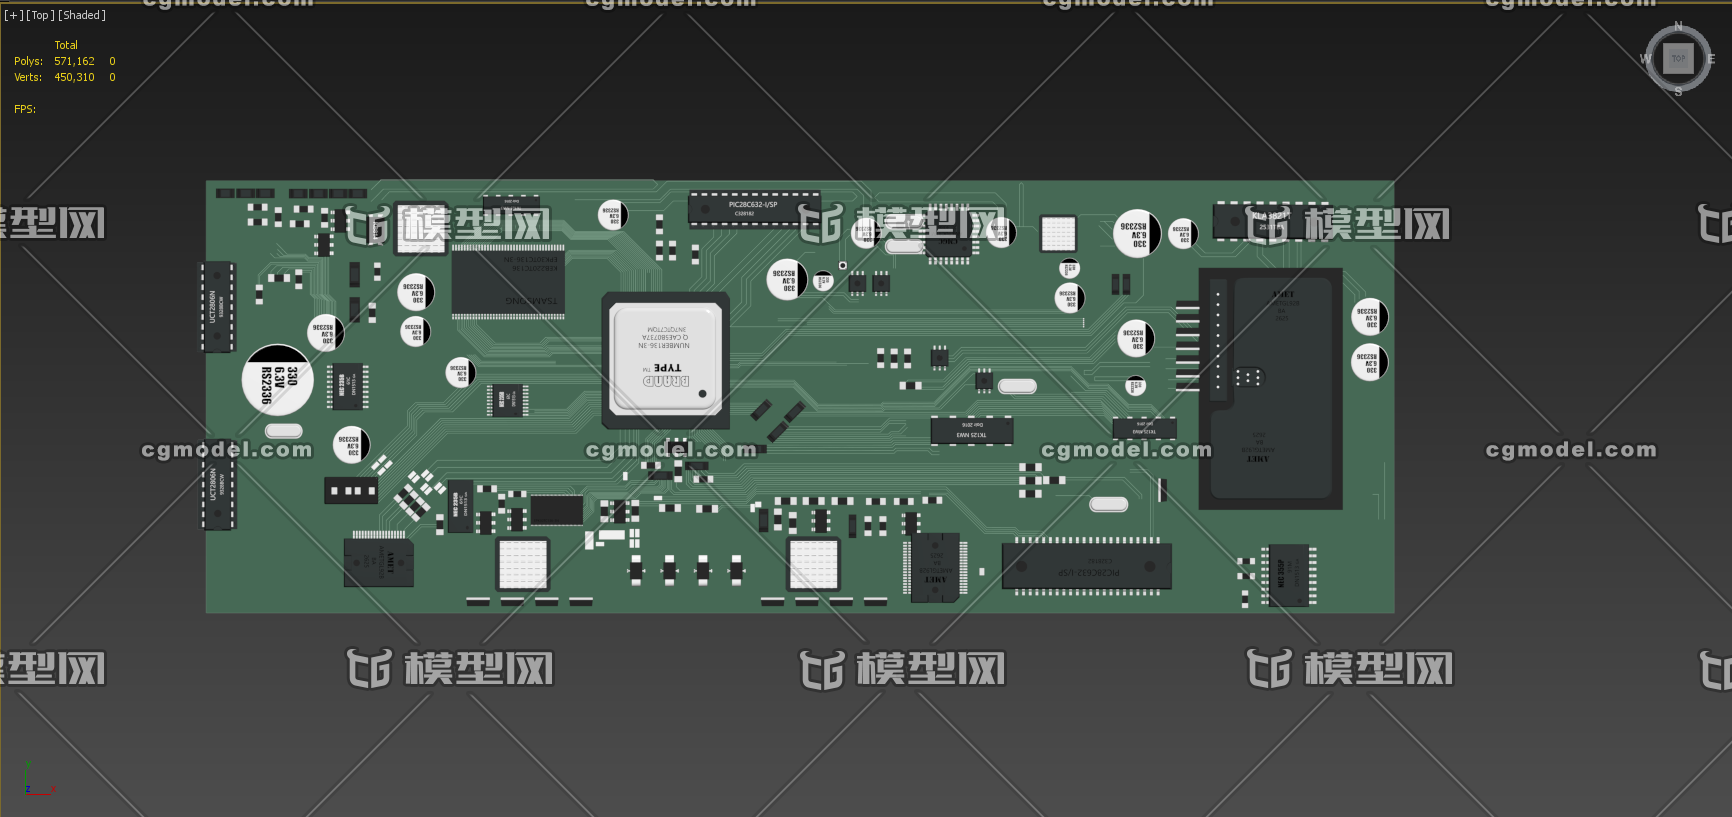Click the TOP face of the ViewCube

pyautogui.click(x=1678, y=58)
